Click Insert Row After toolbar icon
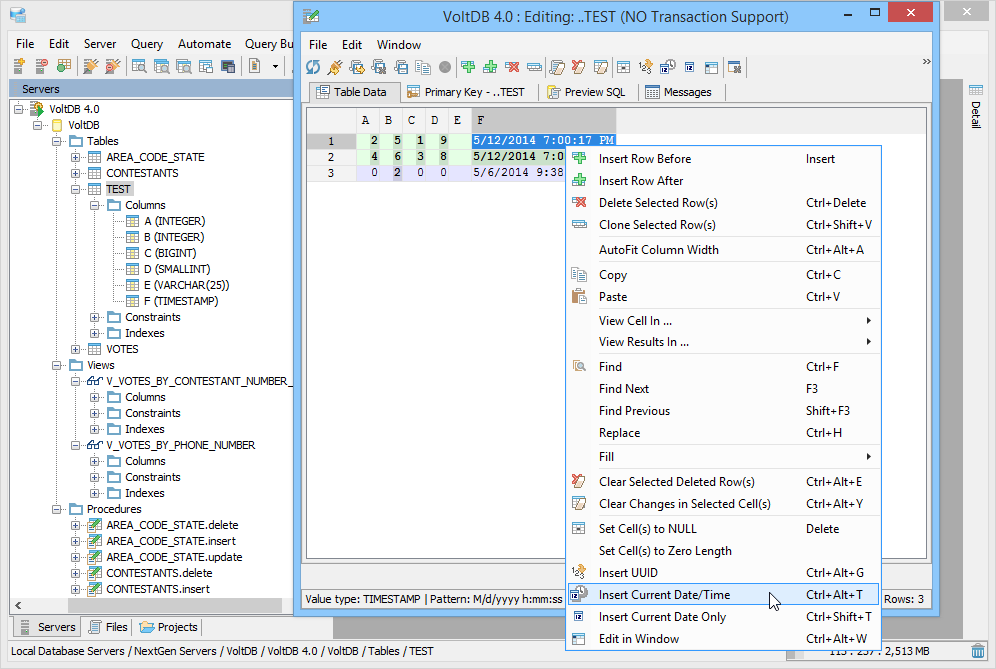The image size is (996, 669). pos(490,67)
